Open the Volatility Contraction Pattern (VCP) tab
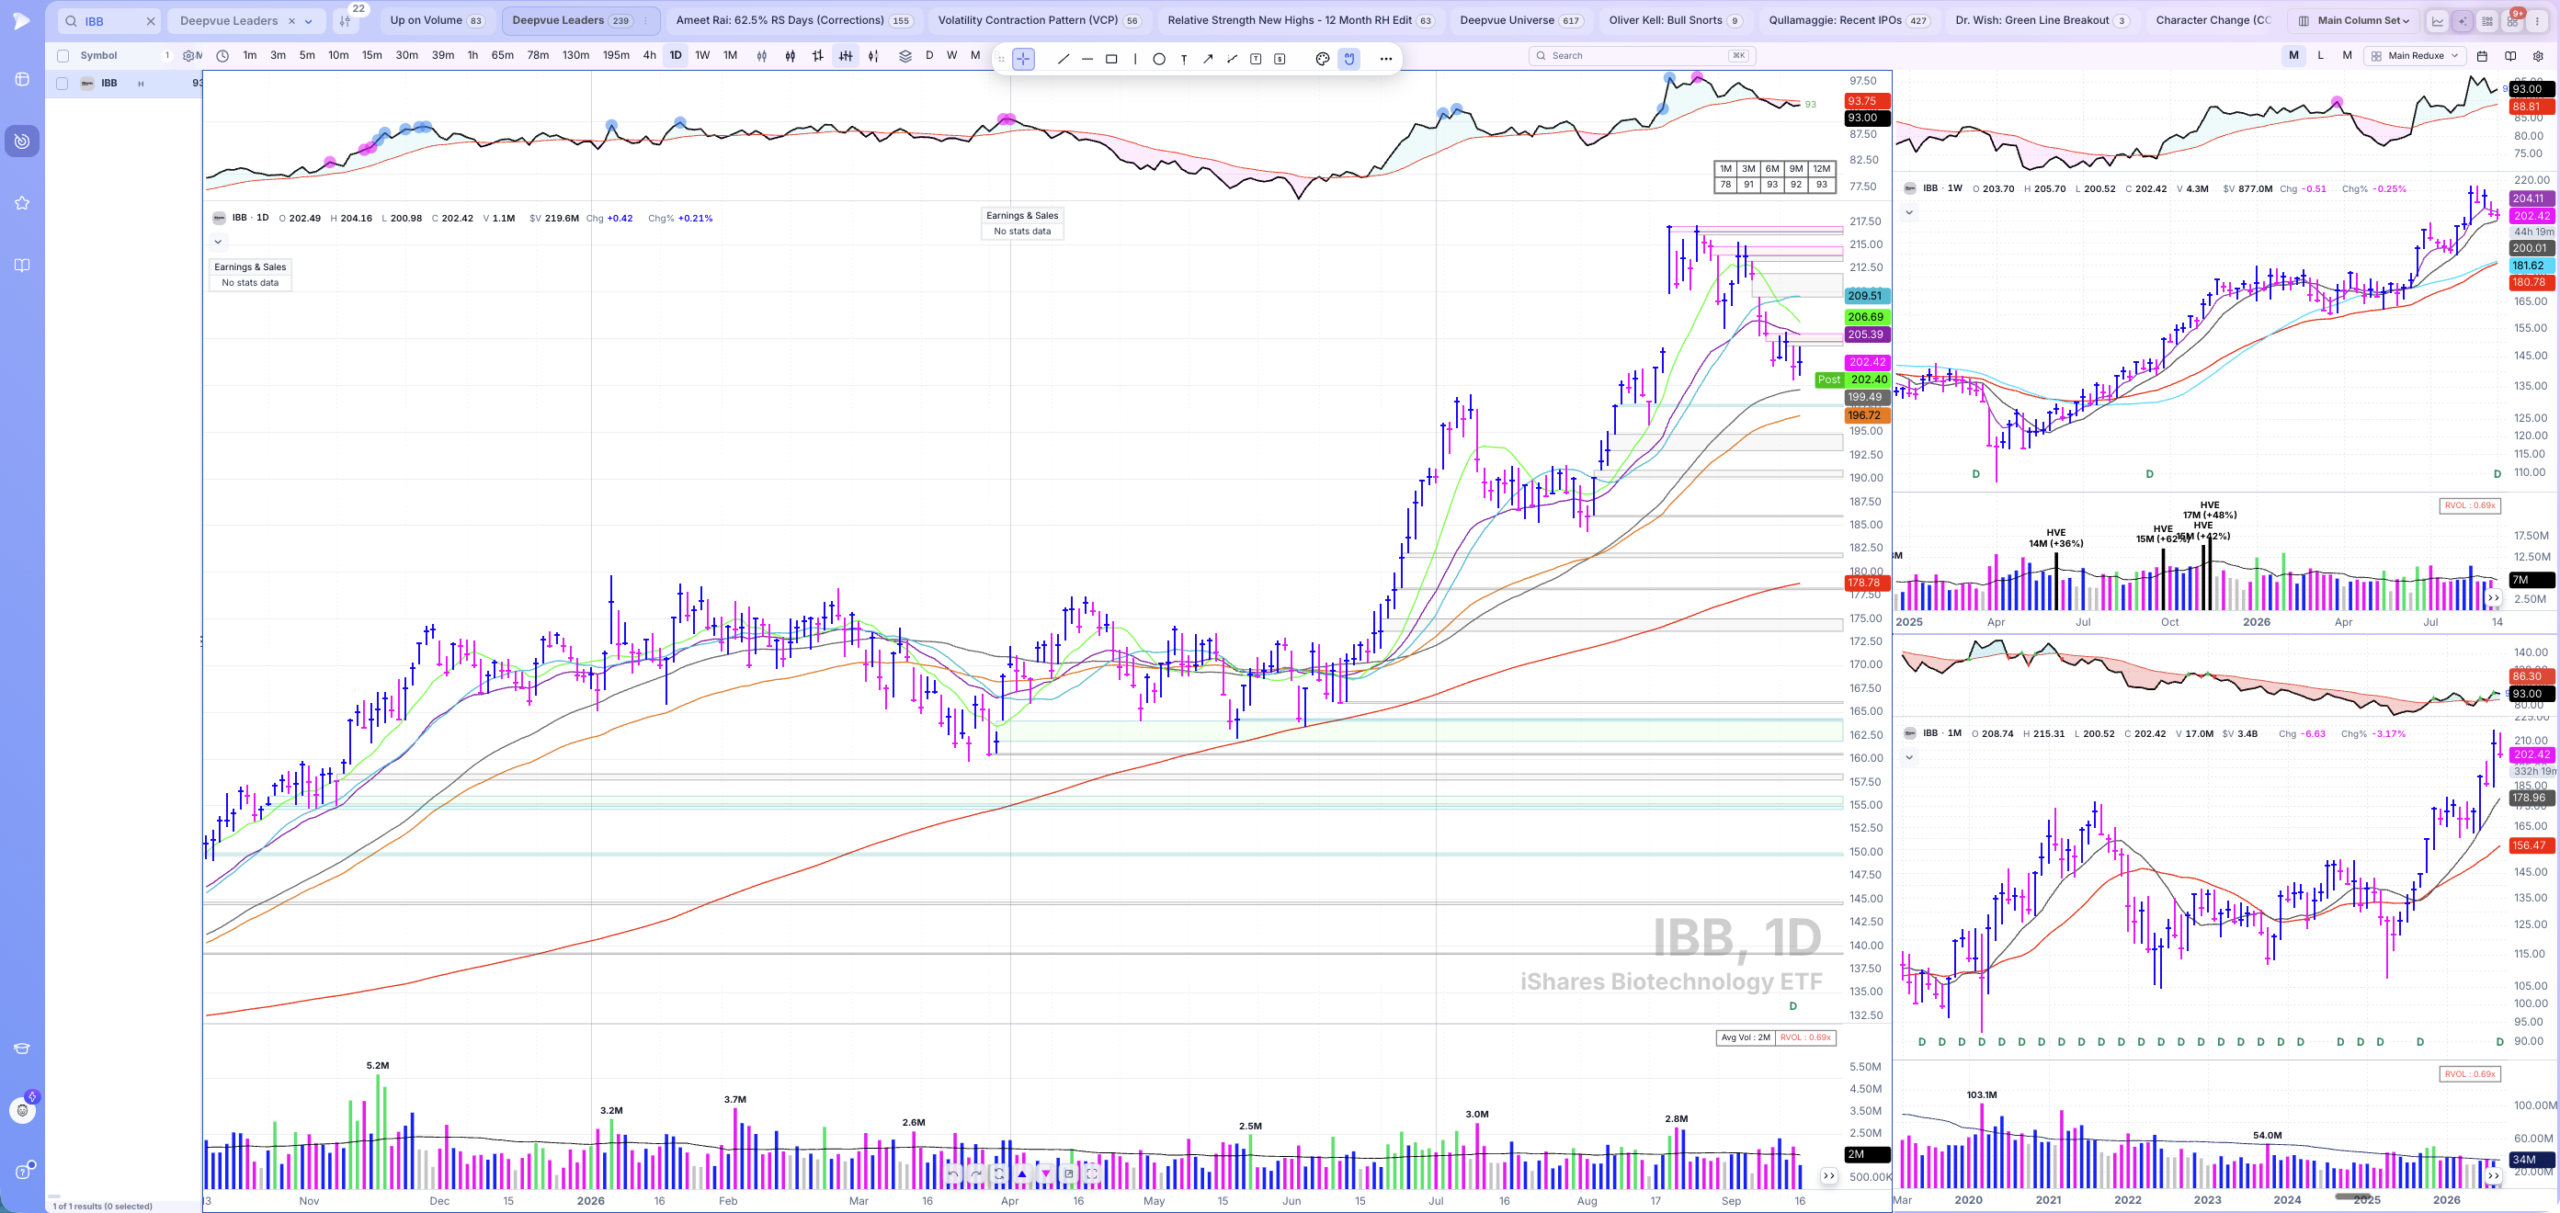The height and width of the screenshot is (1213, 2560). 1039,21
